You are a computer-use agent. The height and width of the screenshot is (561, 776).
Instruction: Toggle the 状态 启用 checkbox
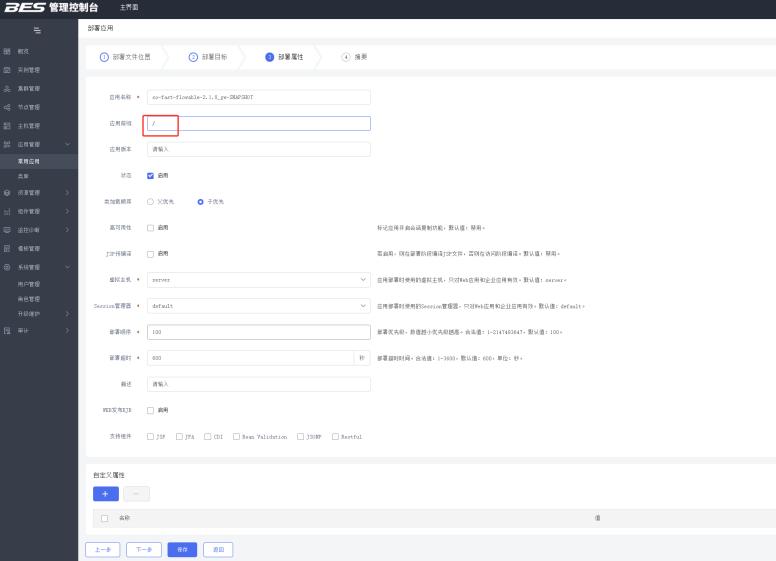click(x=150, y=176)
